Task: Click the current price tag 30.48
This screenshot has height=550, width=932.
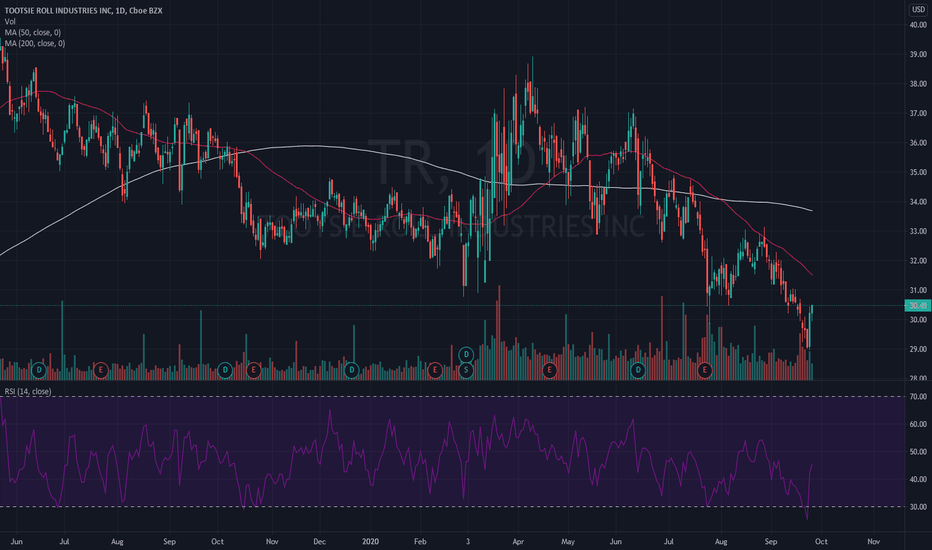Action: (917, 306)
